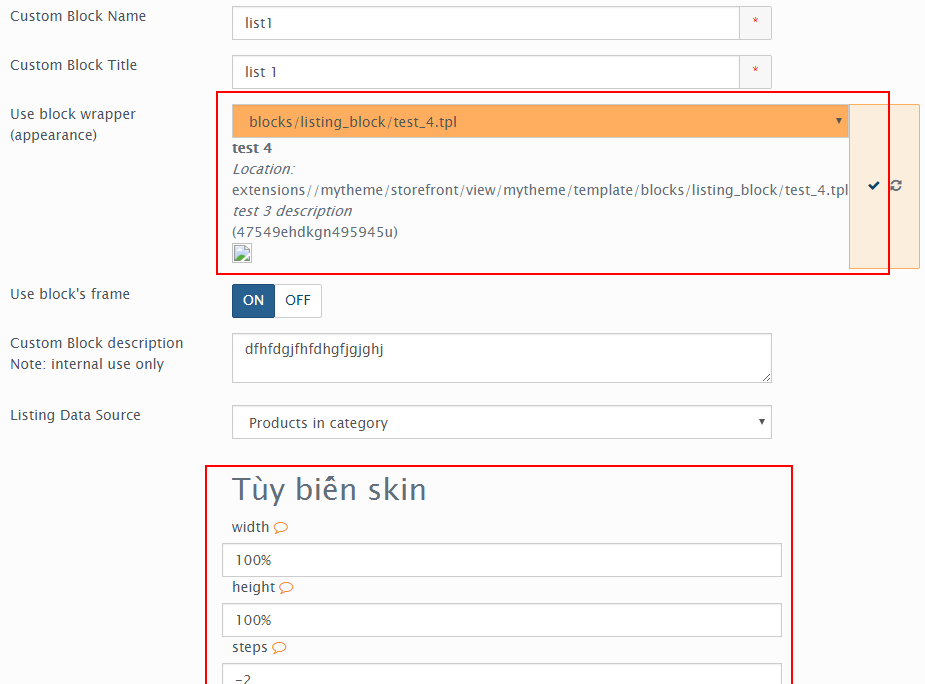Focus the width 100% input

pos(501,560)
